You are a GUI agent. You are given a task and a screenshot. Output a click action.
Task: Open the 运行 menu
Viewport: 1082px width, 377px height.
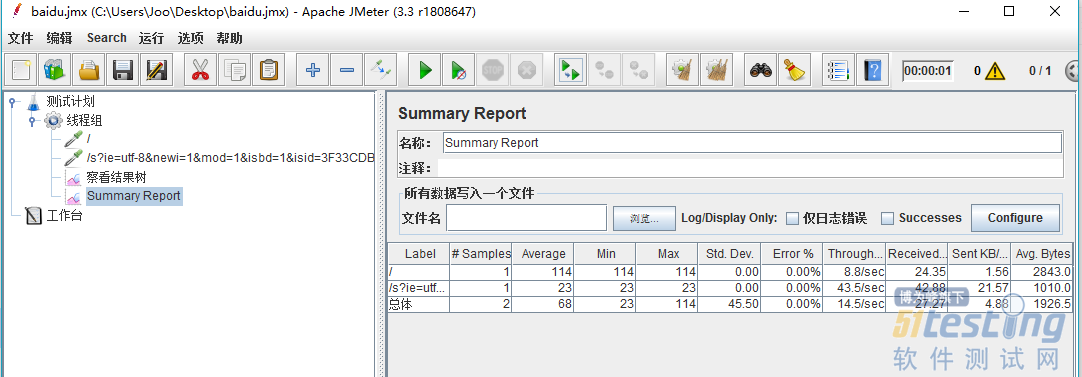click(151, 38)
